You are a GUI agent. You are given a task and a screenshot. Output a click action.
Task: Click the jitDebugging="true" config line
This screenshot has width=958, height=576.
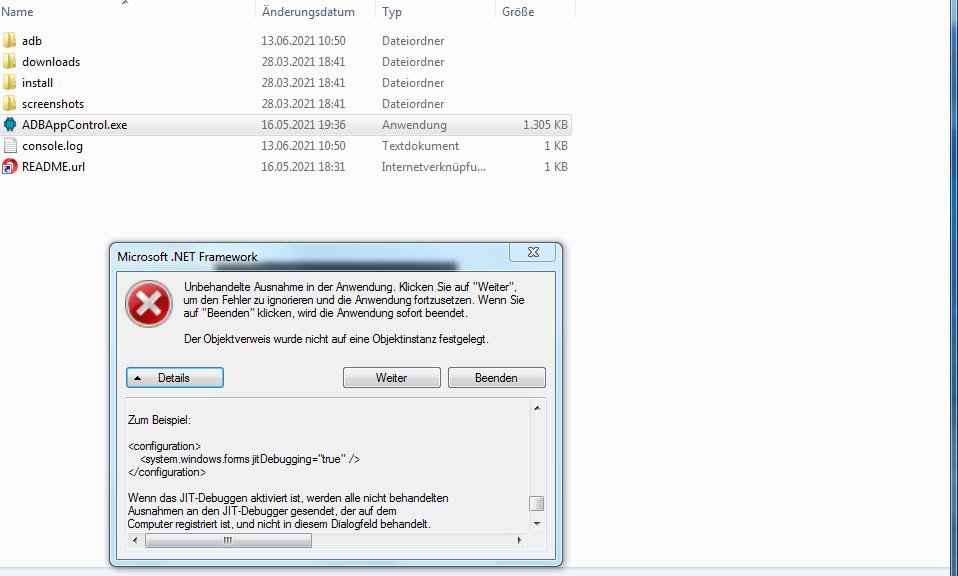tap(250, 459)
